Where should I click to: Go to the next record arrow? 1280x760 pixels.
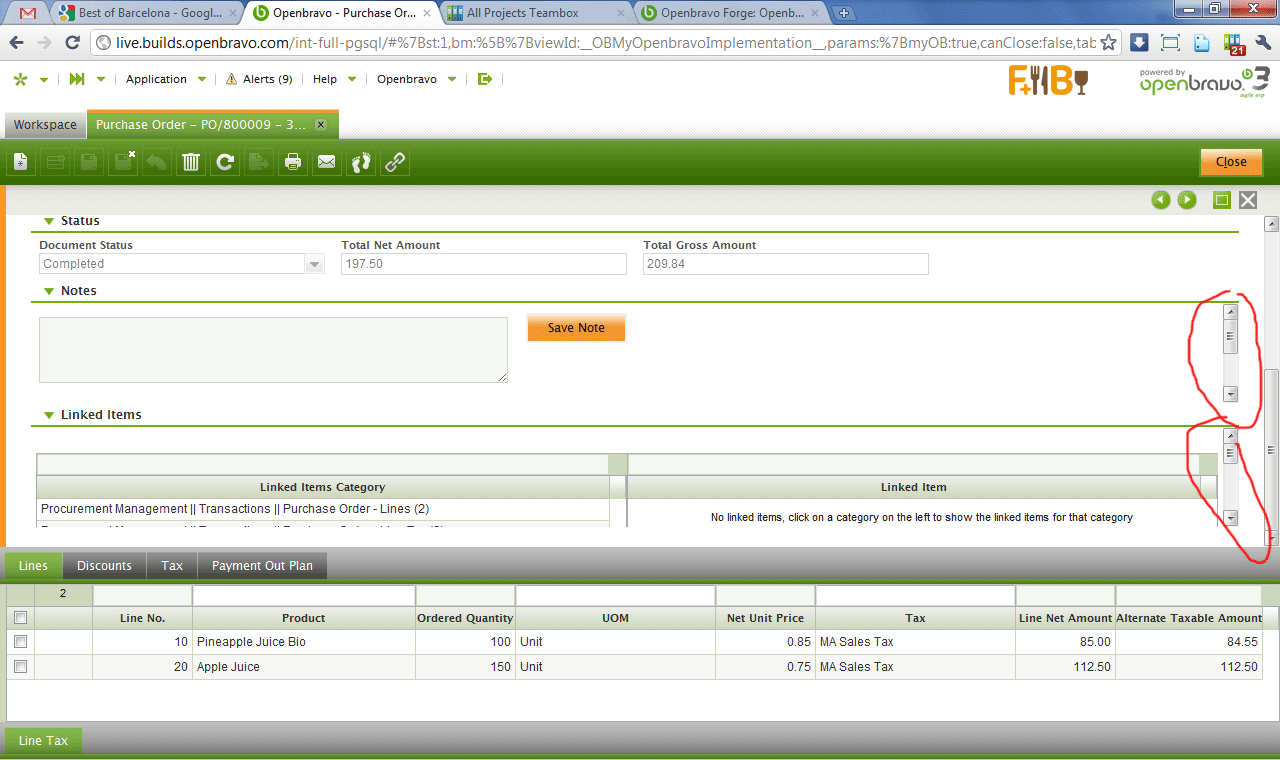(1187, 200)
